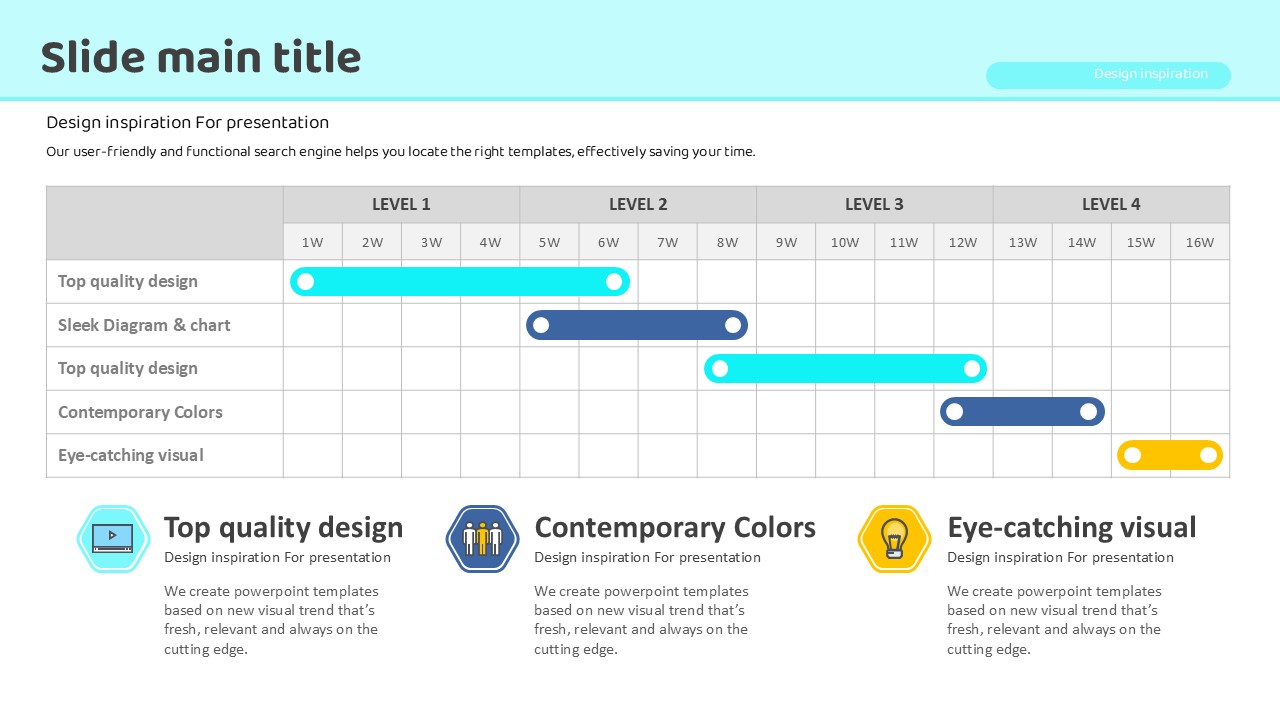Select the LEVEL 1 header cell
This screenshot has height=720, width=1280.
401,204
